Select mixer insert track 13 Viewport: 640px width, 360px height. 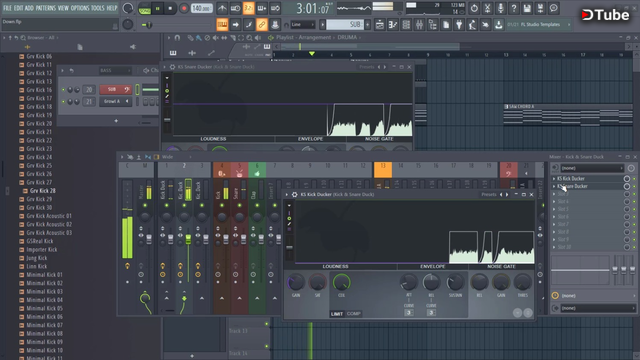point(383,170)
